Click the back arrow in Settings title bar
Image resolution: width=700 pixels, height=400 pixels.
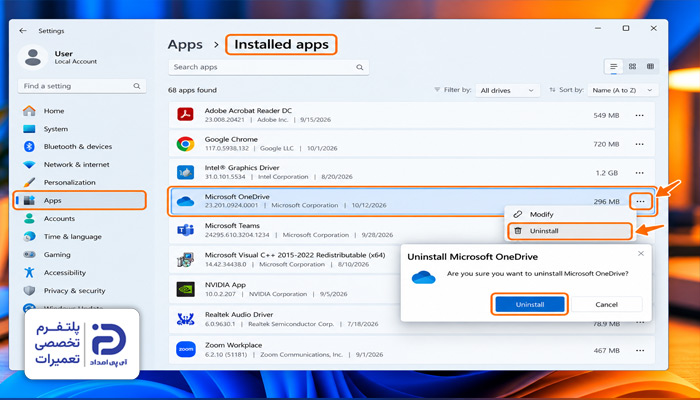23,31
